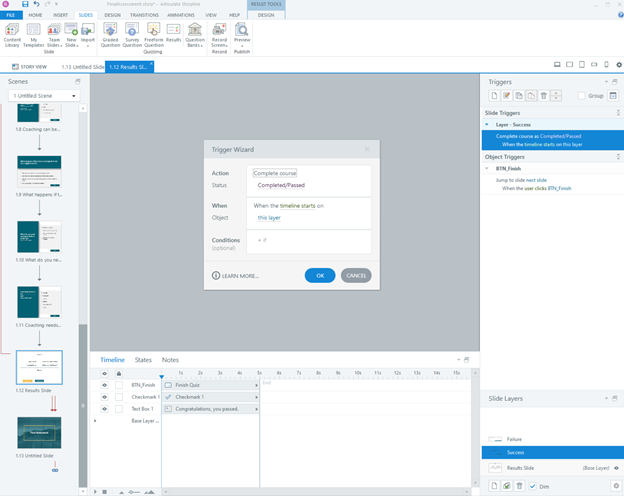Image resolution: width=624 pixels, height=496 pixels.
Task: Delete the selected trigger with trash icon
Action: pyautogui.click(x=543, y=95)
